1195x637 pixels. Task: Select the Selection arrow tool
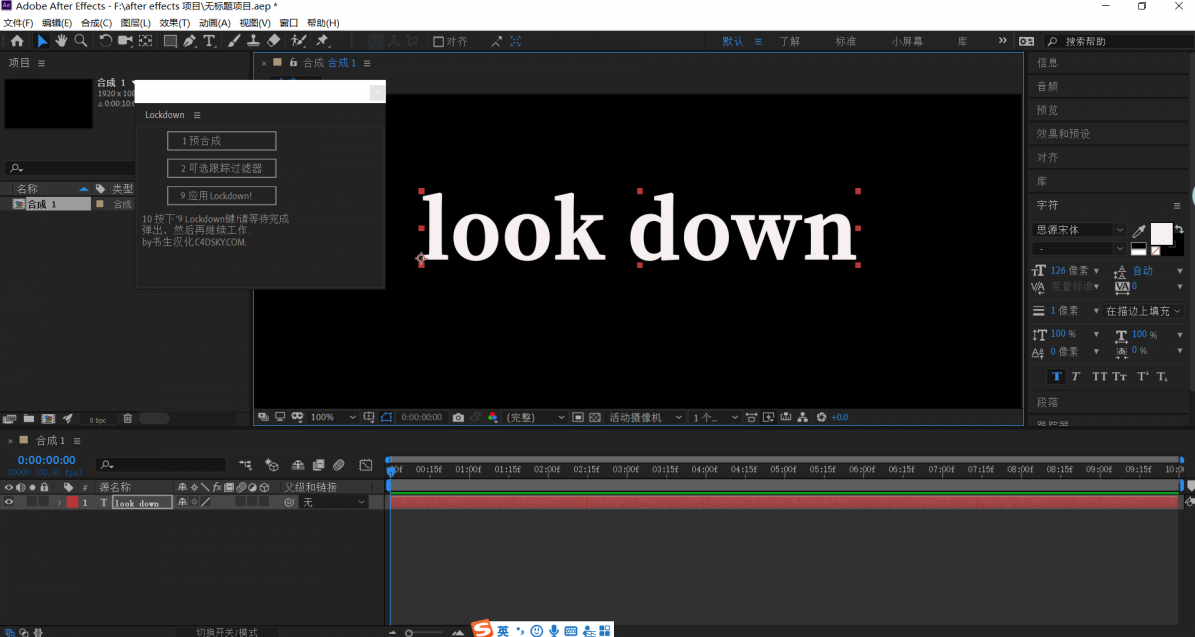tap(42, 41)
